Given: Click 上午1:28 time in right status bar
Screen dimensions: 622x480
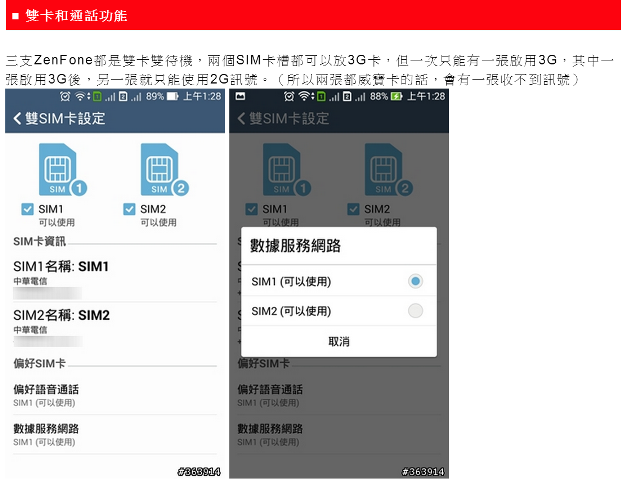Looking at the screenshot, I should (x=426, y=96).
